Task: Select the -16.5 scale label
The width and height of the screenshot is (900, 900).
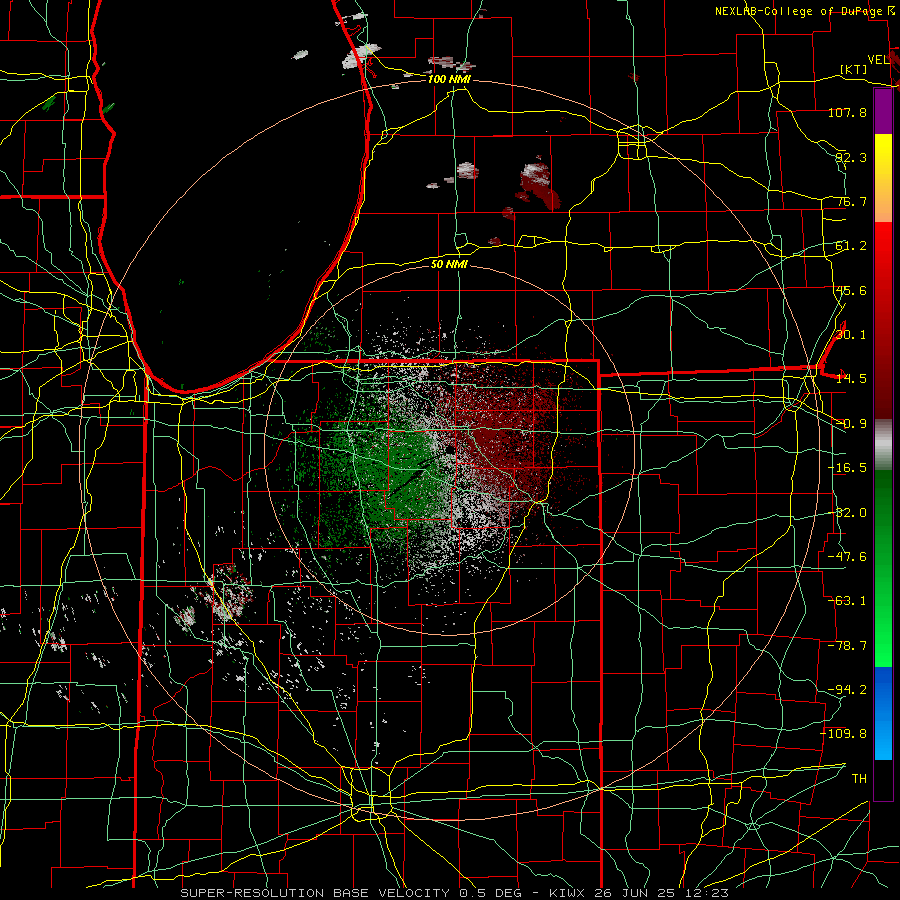Action: [x=847, y=468]
